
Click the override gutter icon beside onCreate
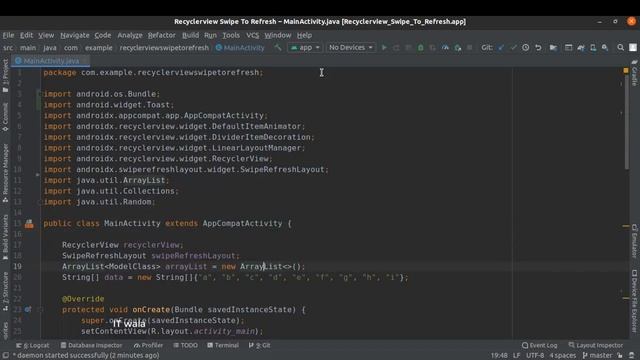point(27,309)
